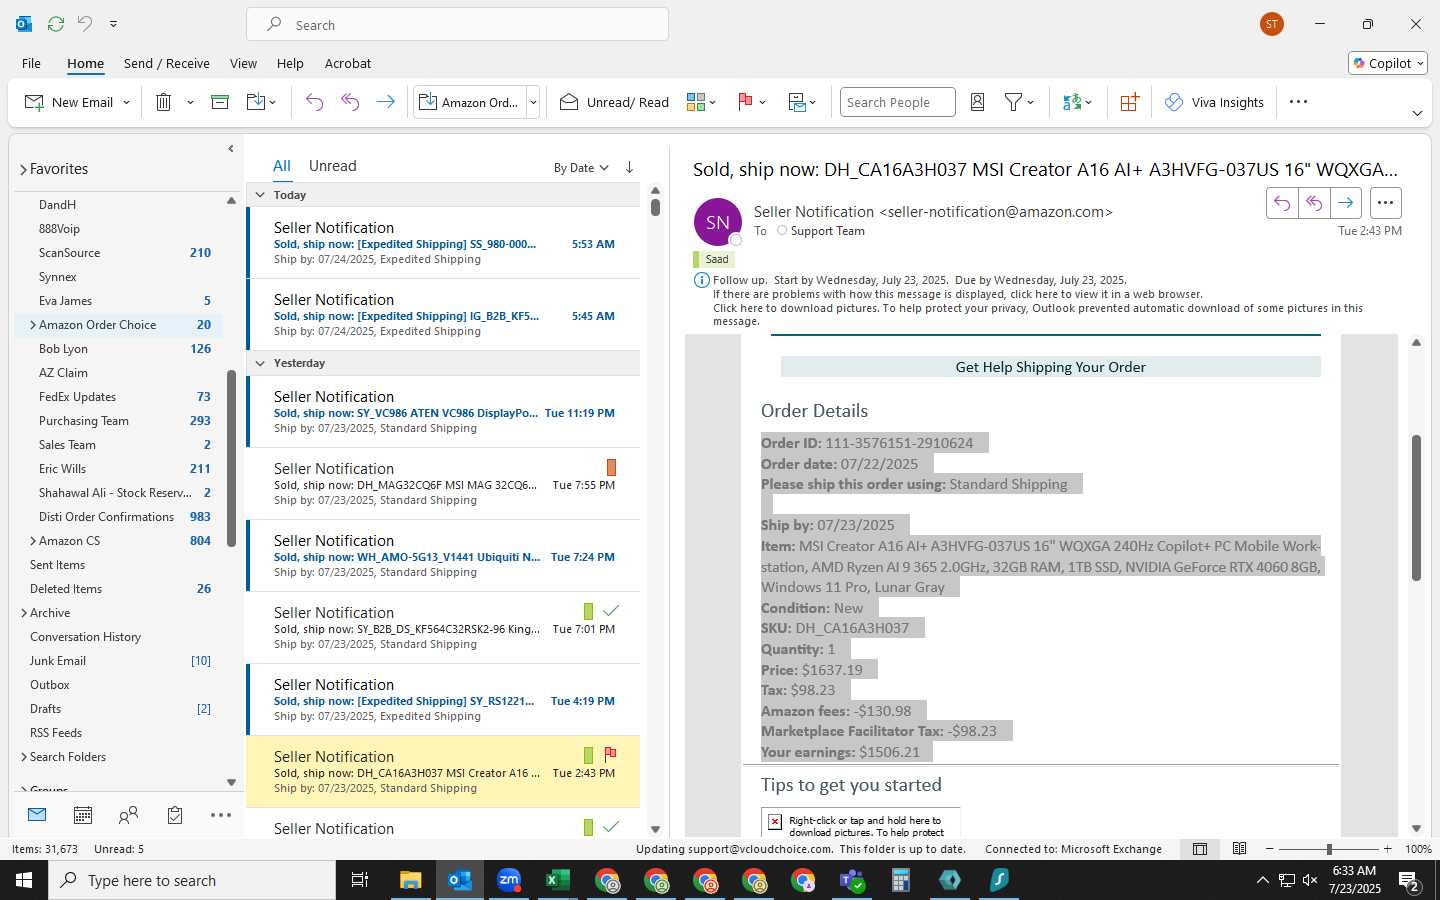Click the Reply arrow in ribbon toolbar
This screenshot has height=900, width=1440.
[x=314, y=102]
